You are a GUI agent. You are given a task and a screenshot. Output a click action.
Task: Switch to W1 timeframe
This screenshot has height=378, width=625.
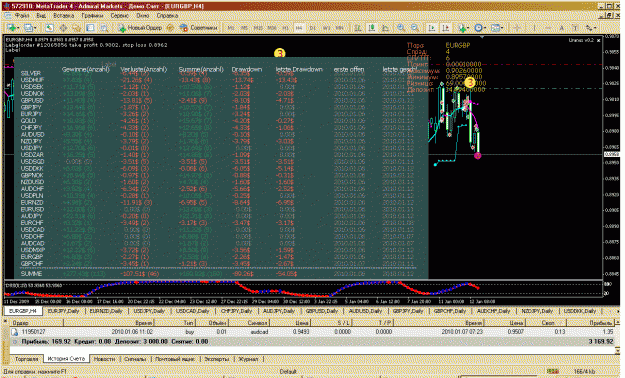click(326, 28)
